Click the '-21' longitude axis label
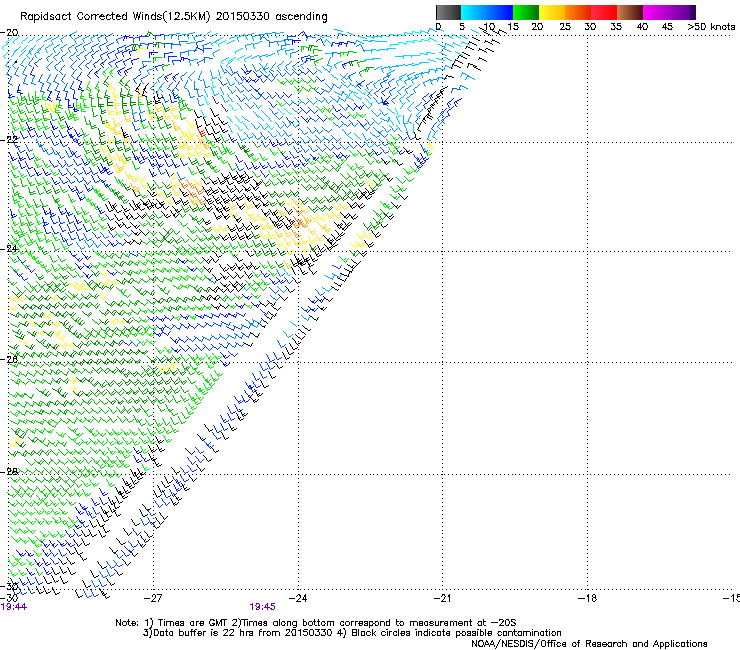 [442, 599]
